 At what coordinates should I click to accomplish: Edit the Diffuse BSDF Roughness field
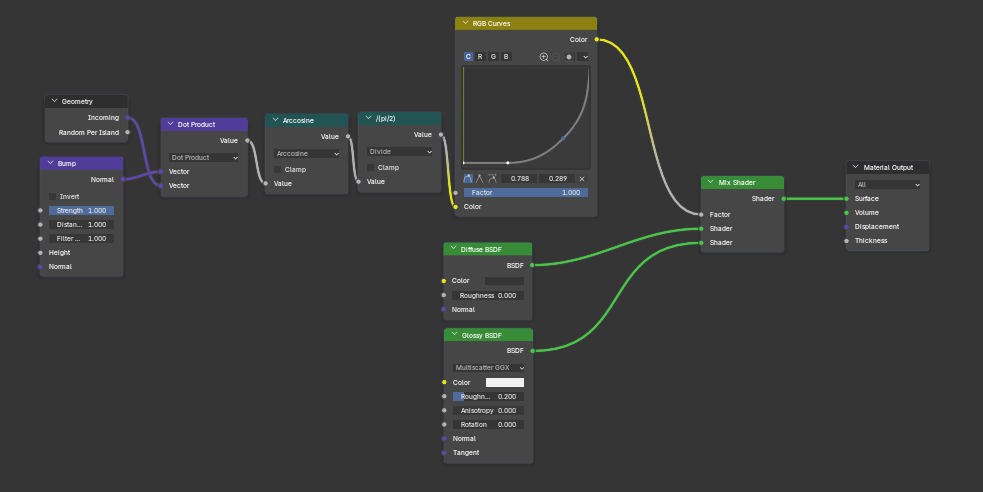click(488, 295)
